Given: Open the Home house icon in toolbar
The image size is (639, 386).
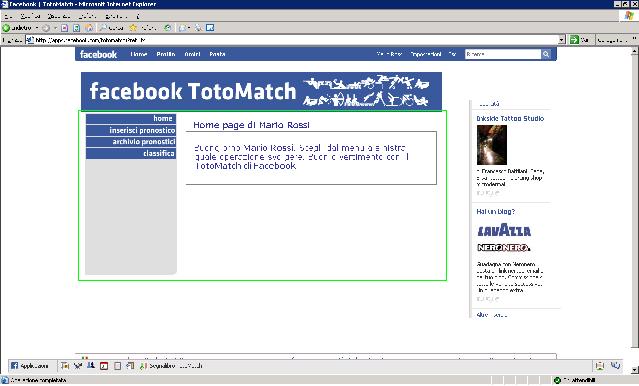Looking at the screenshot, I should coord(89,28).
